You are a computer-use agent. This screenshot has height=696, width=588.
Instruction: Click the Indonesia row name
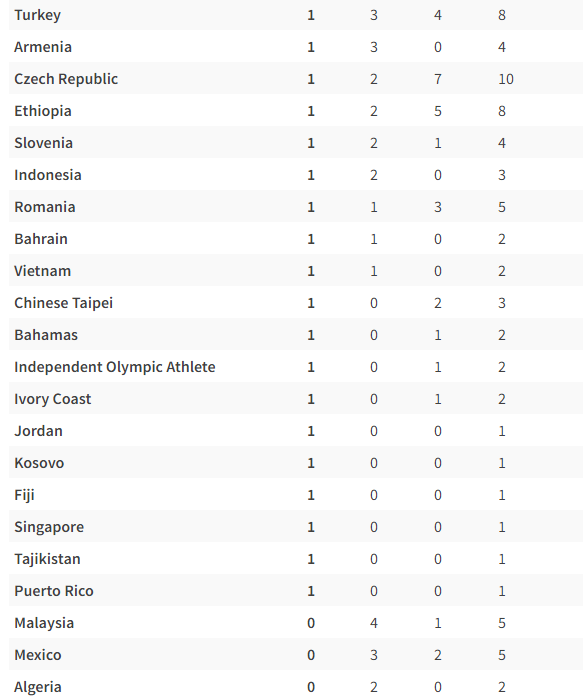(x=47, y=175)
